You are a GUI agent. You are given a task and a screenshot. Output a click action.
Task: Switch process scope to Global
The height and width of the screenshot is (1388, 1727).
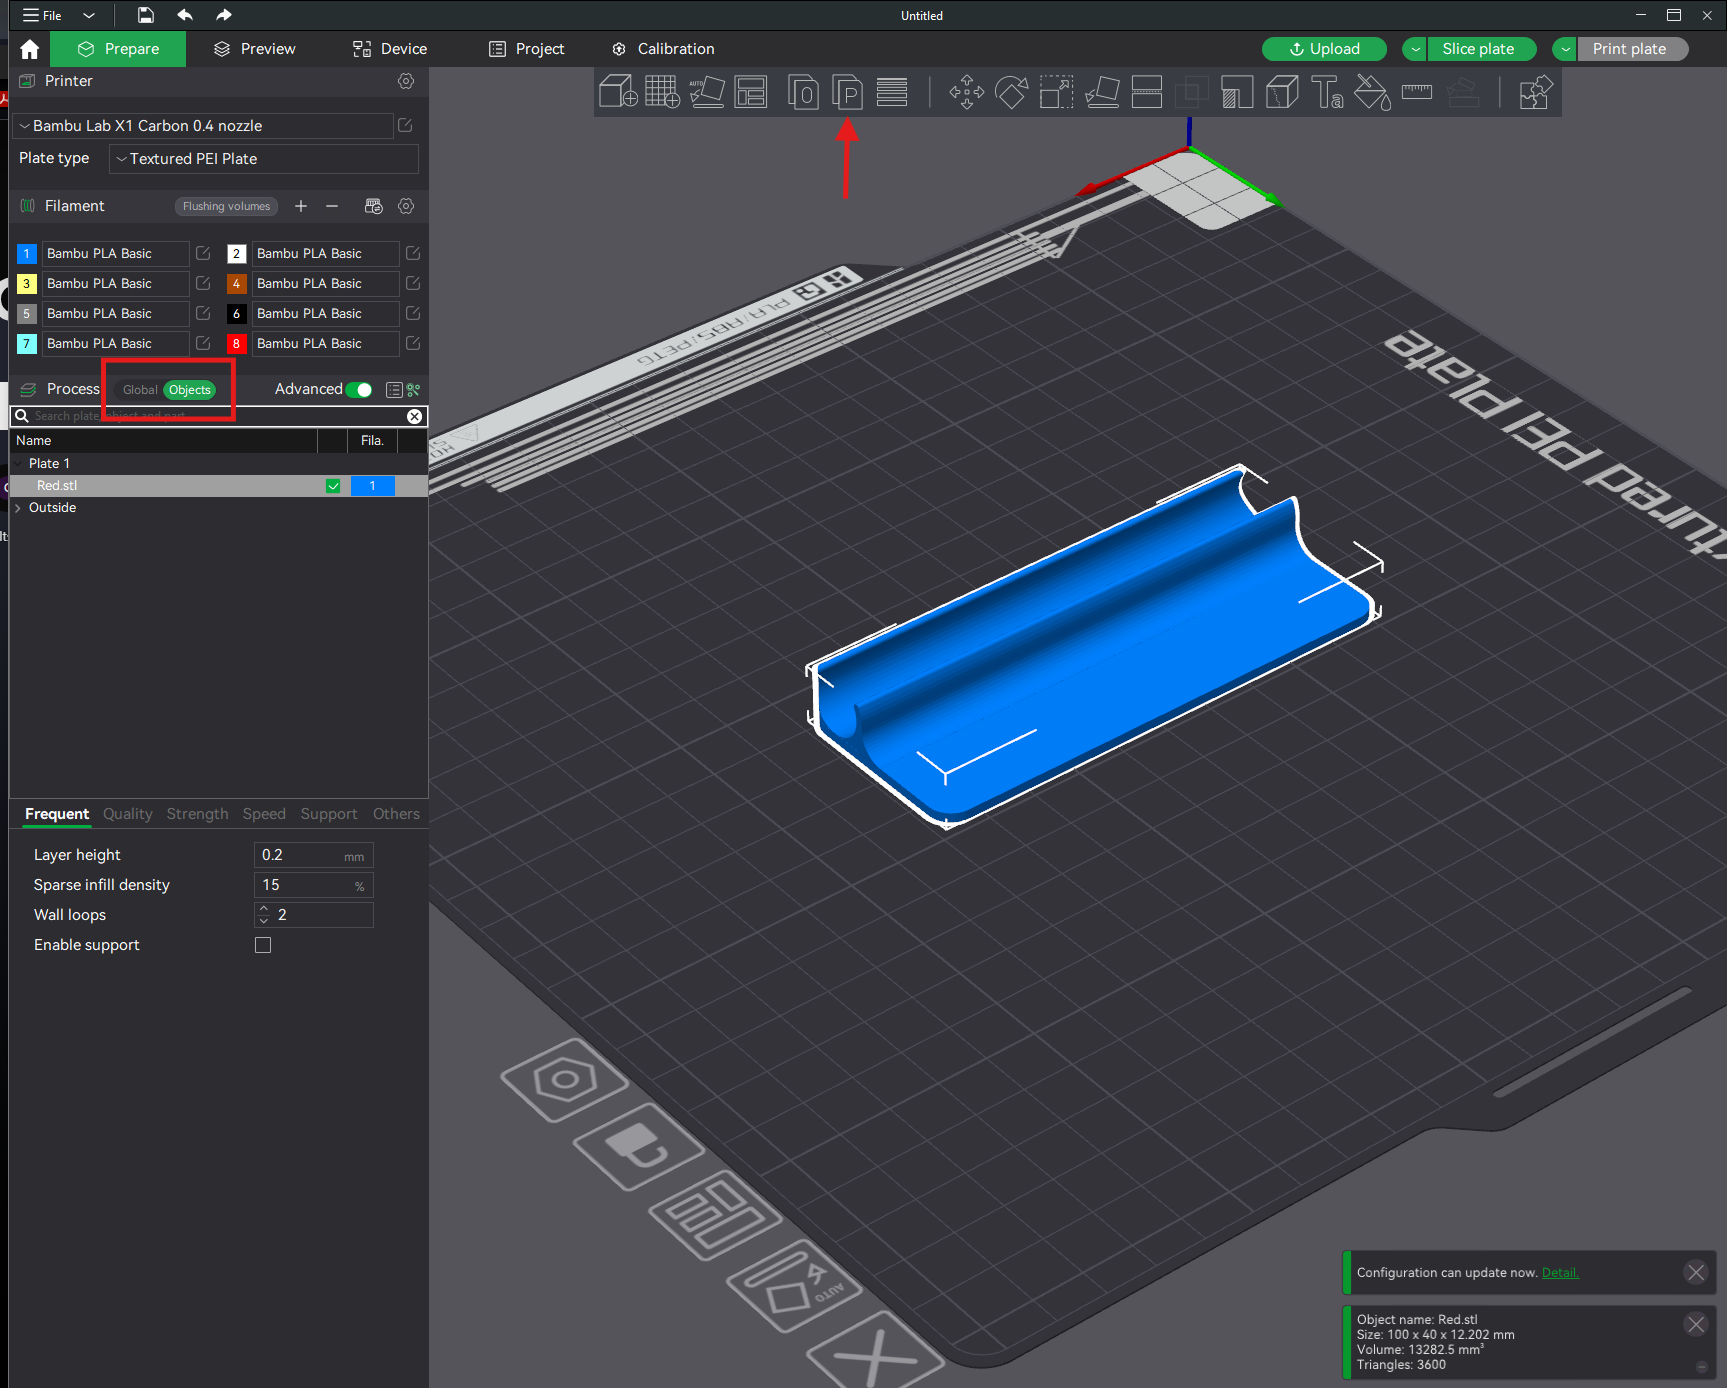tap(140, 390)
